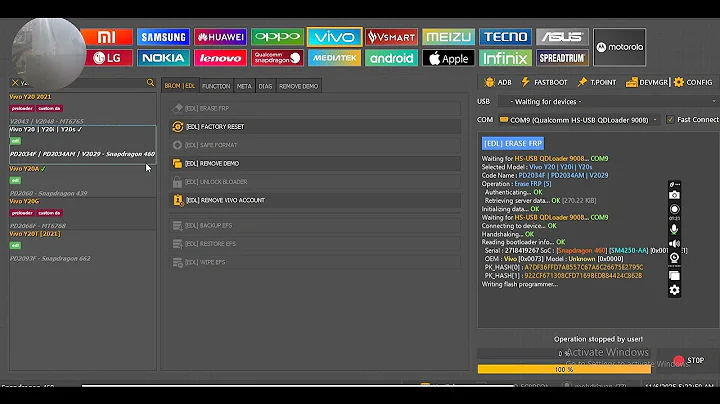Click the [EDL] BACKUP EFS button
This screenshot has width=720, height=404.
(315, 225)
